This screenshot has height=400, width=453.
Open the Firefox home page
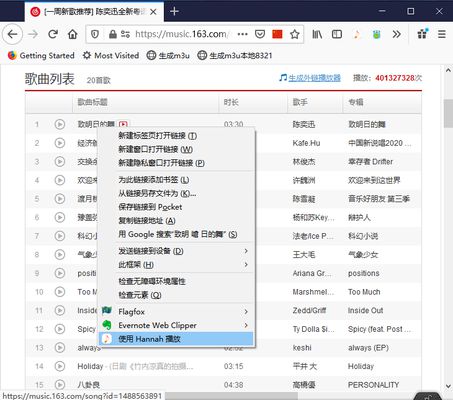click(73, 34)
